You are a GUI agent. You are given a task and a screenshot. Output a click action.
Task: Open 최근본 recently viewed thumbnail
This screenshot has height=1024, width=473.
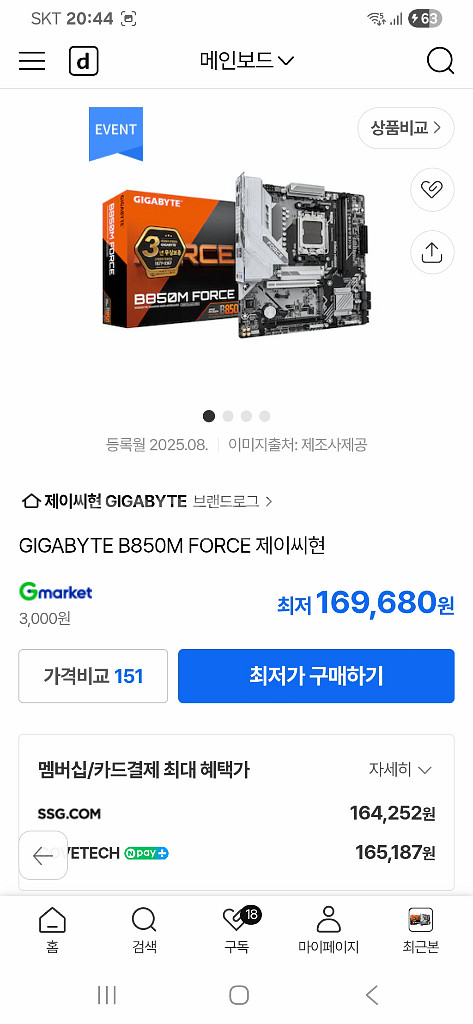click(420, 930)
